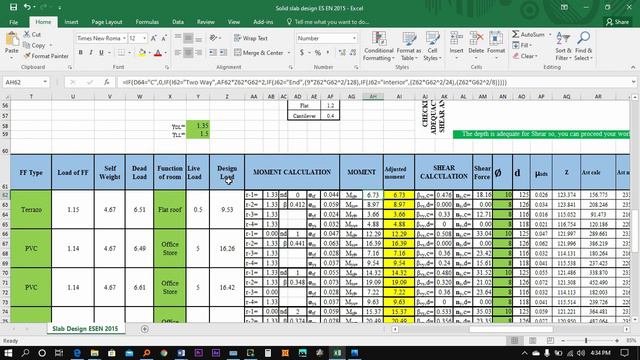Apply percent style formatting
Screen dimensions: 640x360
pyautogui.click(x=318, y=53)
